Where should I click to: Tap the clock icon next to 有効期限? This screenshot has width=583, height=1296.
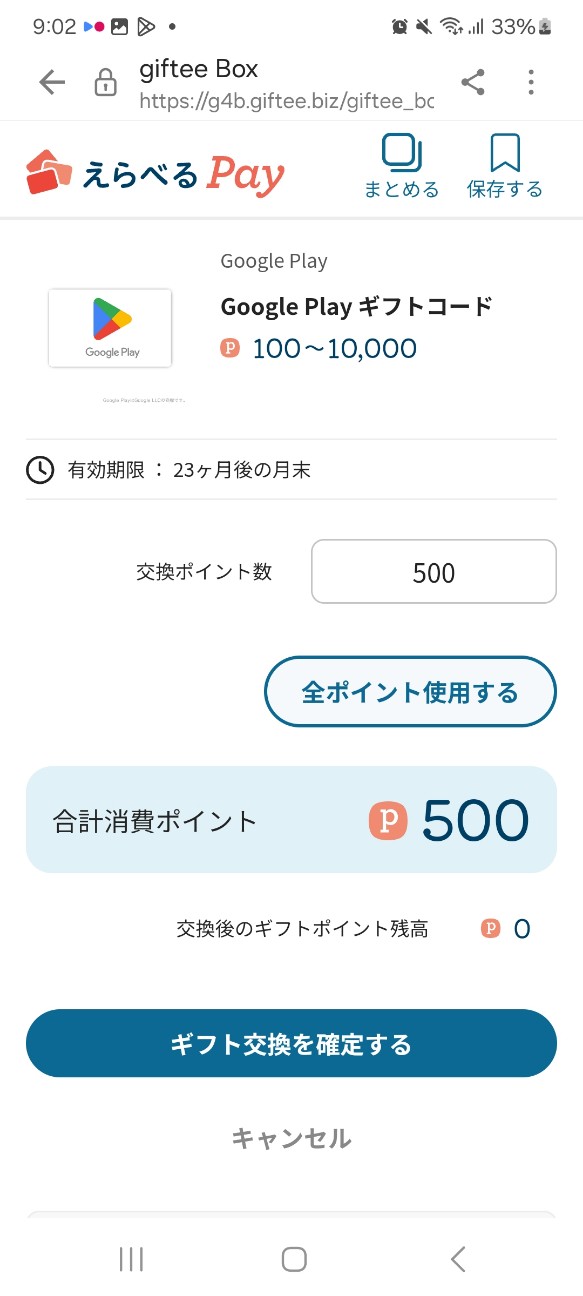point(39,467)
